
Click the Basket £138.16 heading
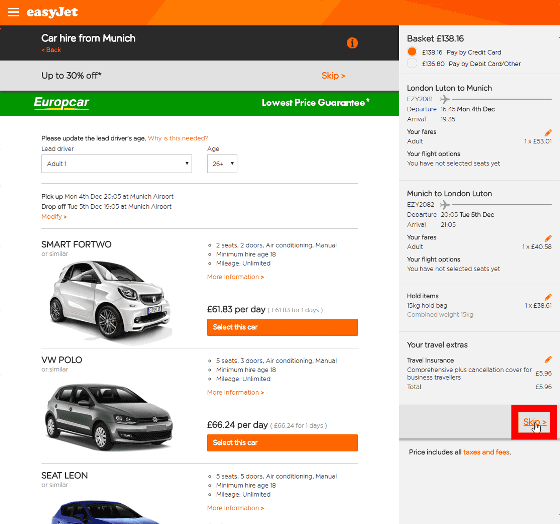coord(435,39)
